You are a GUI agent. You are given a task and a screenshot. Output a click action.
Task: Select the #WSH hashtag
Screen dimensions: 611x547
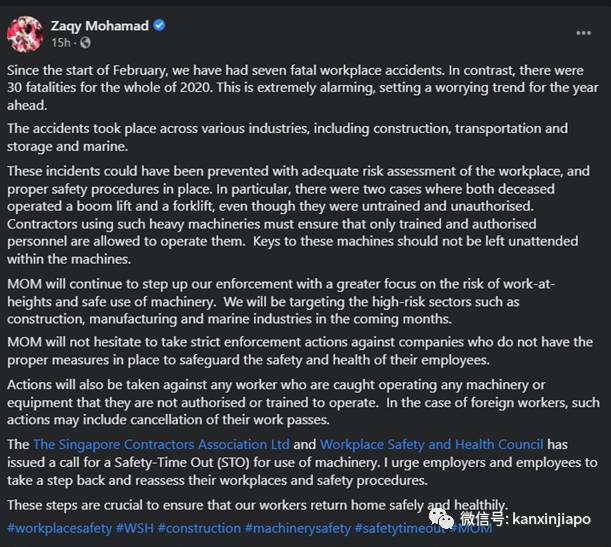[x=136, y=528]
